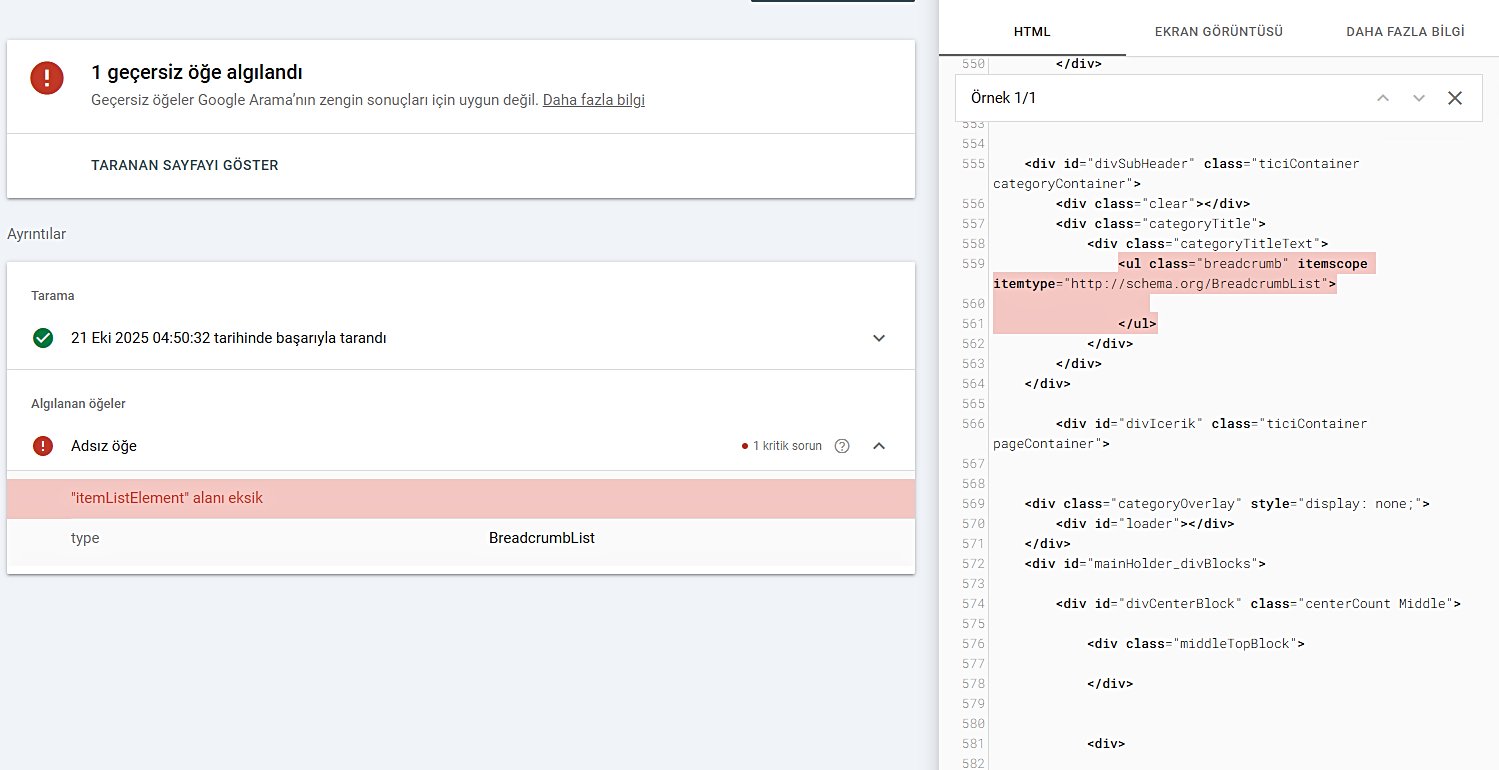Select the DAHA FAZLA BİLGİ tab

pos(1405,32)
